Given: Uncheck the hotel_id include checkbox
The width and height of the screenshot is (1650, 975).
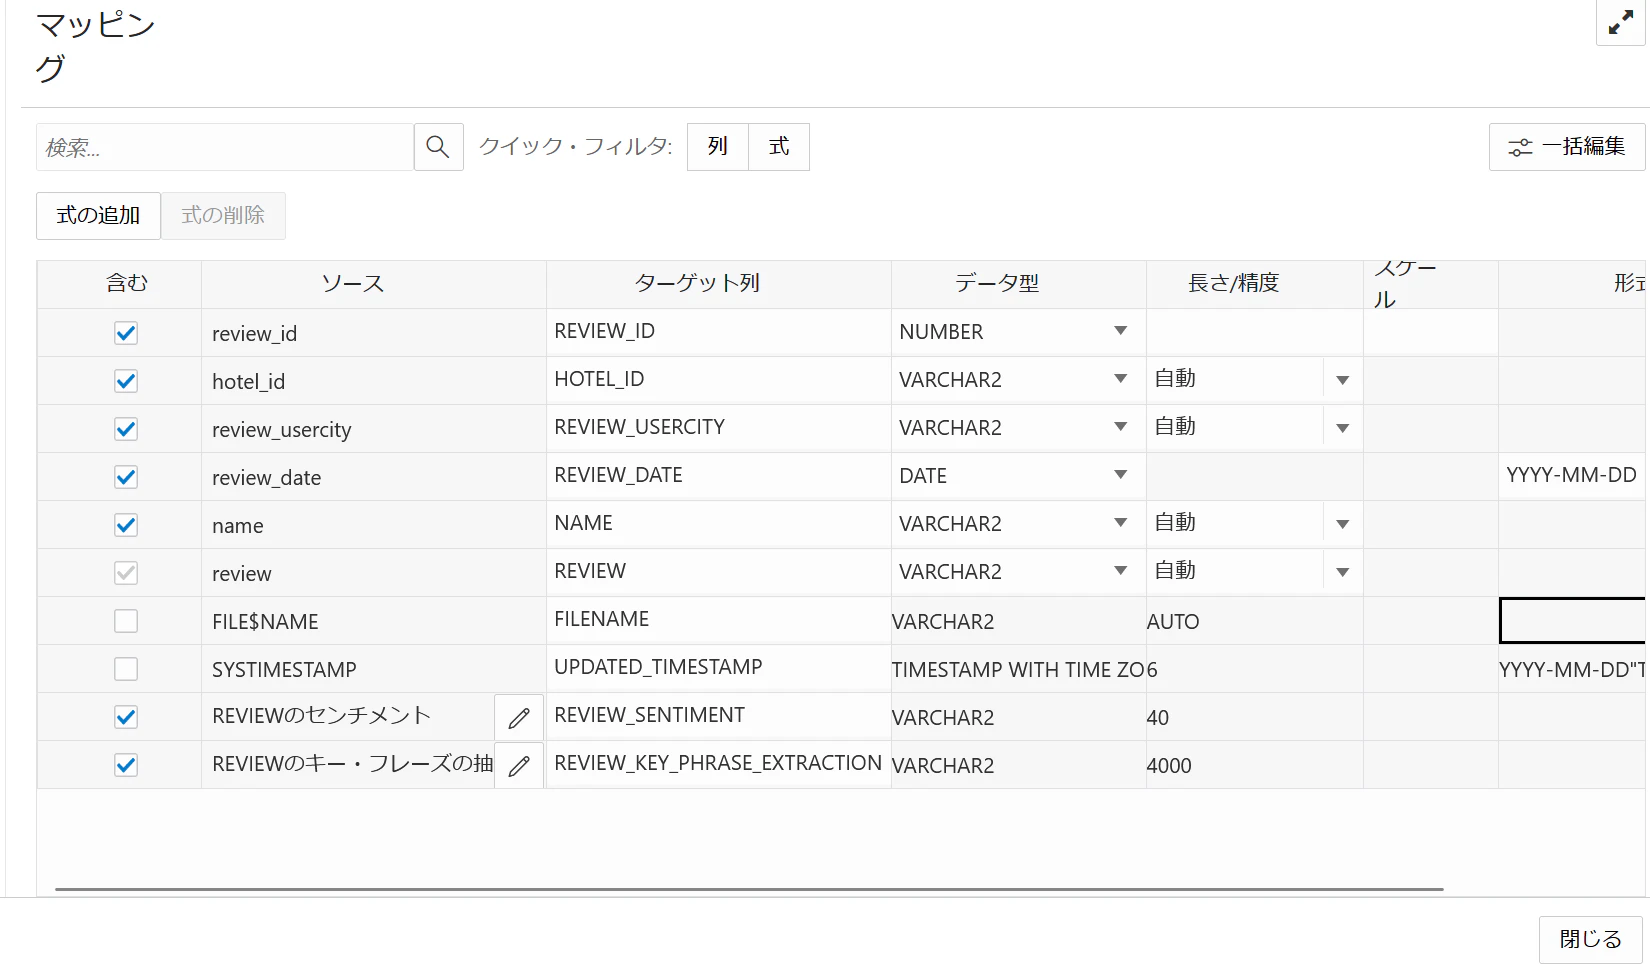Looking at the screenshot, I should point(126,381).
